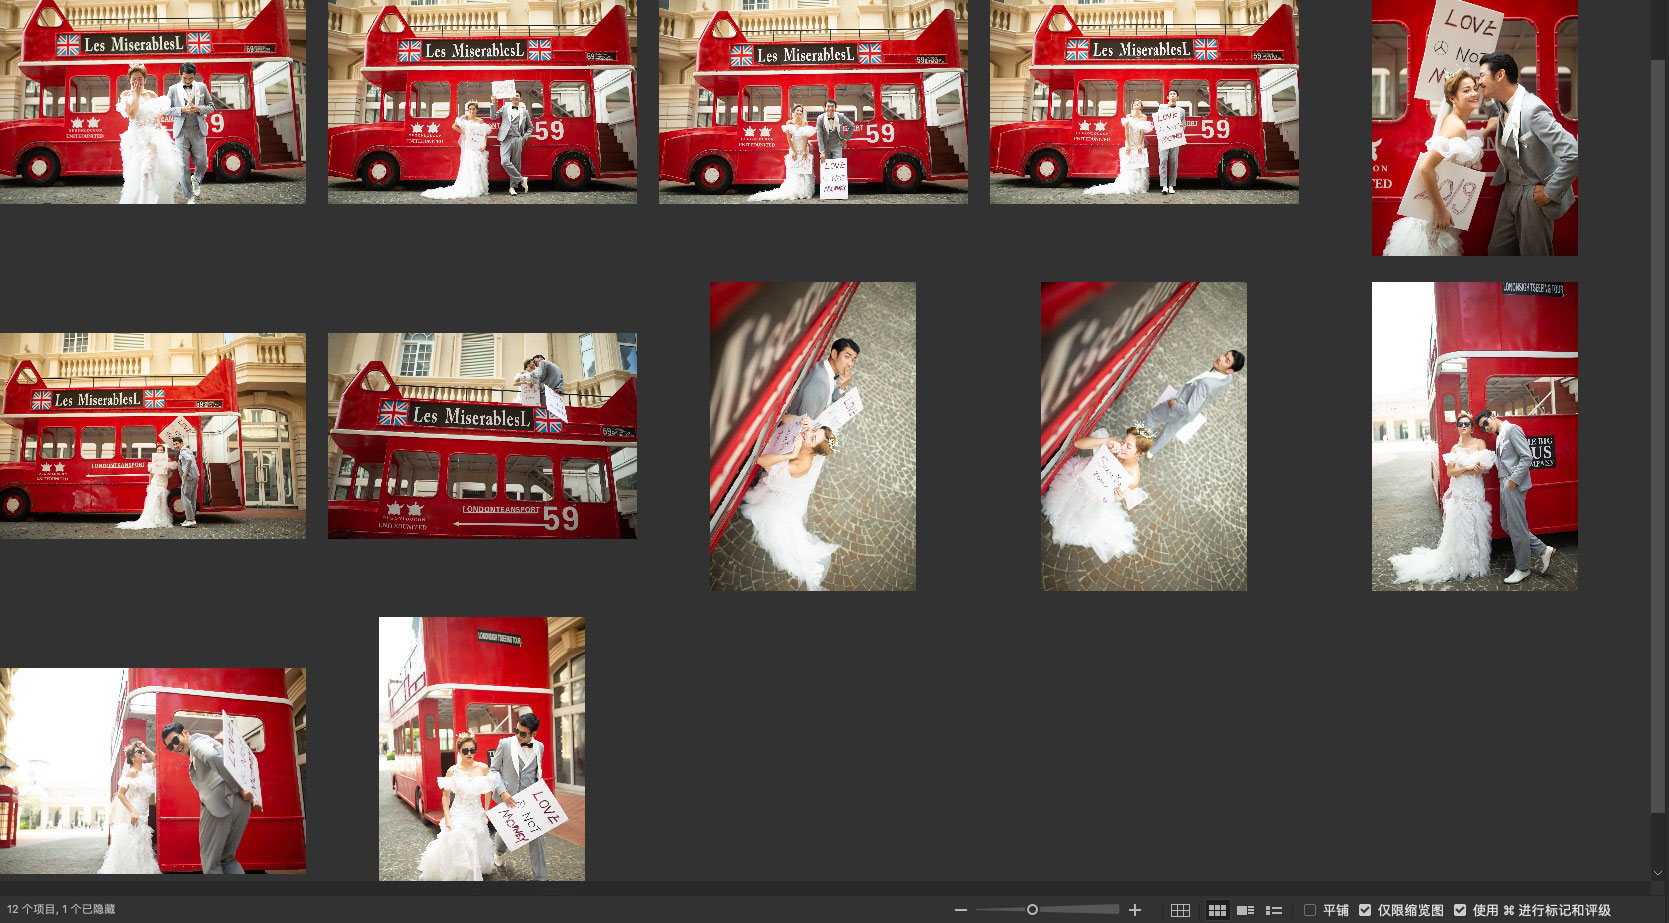
Task: Switch to details view layout
Action: pos(1245,910)
